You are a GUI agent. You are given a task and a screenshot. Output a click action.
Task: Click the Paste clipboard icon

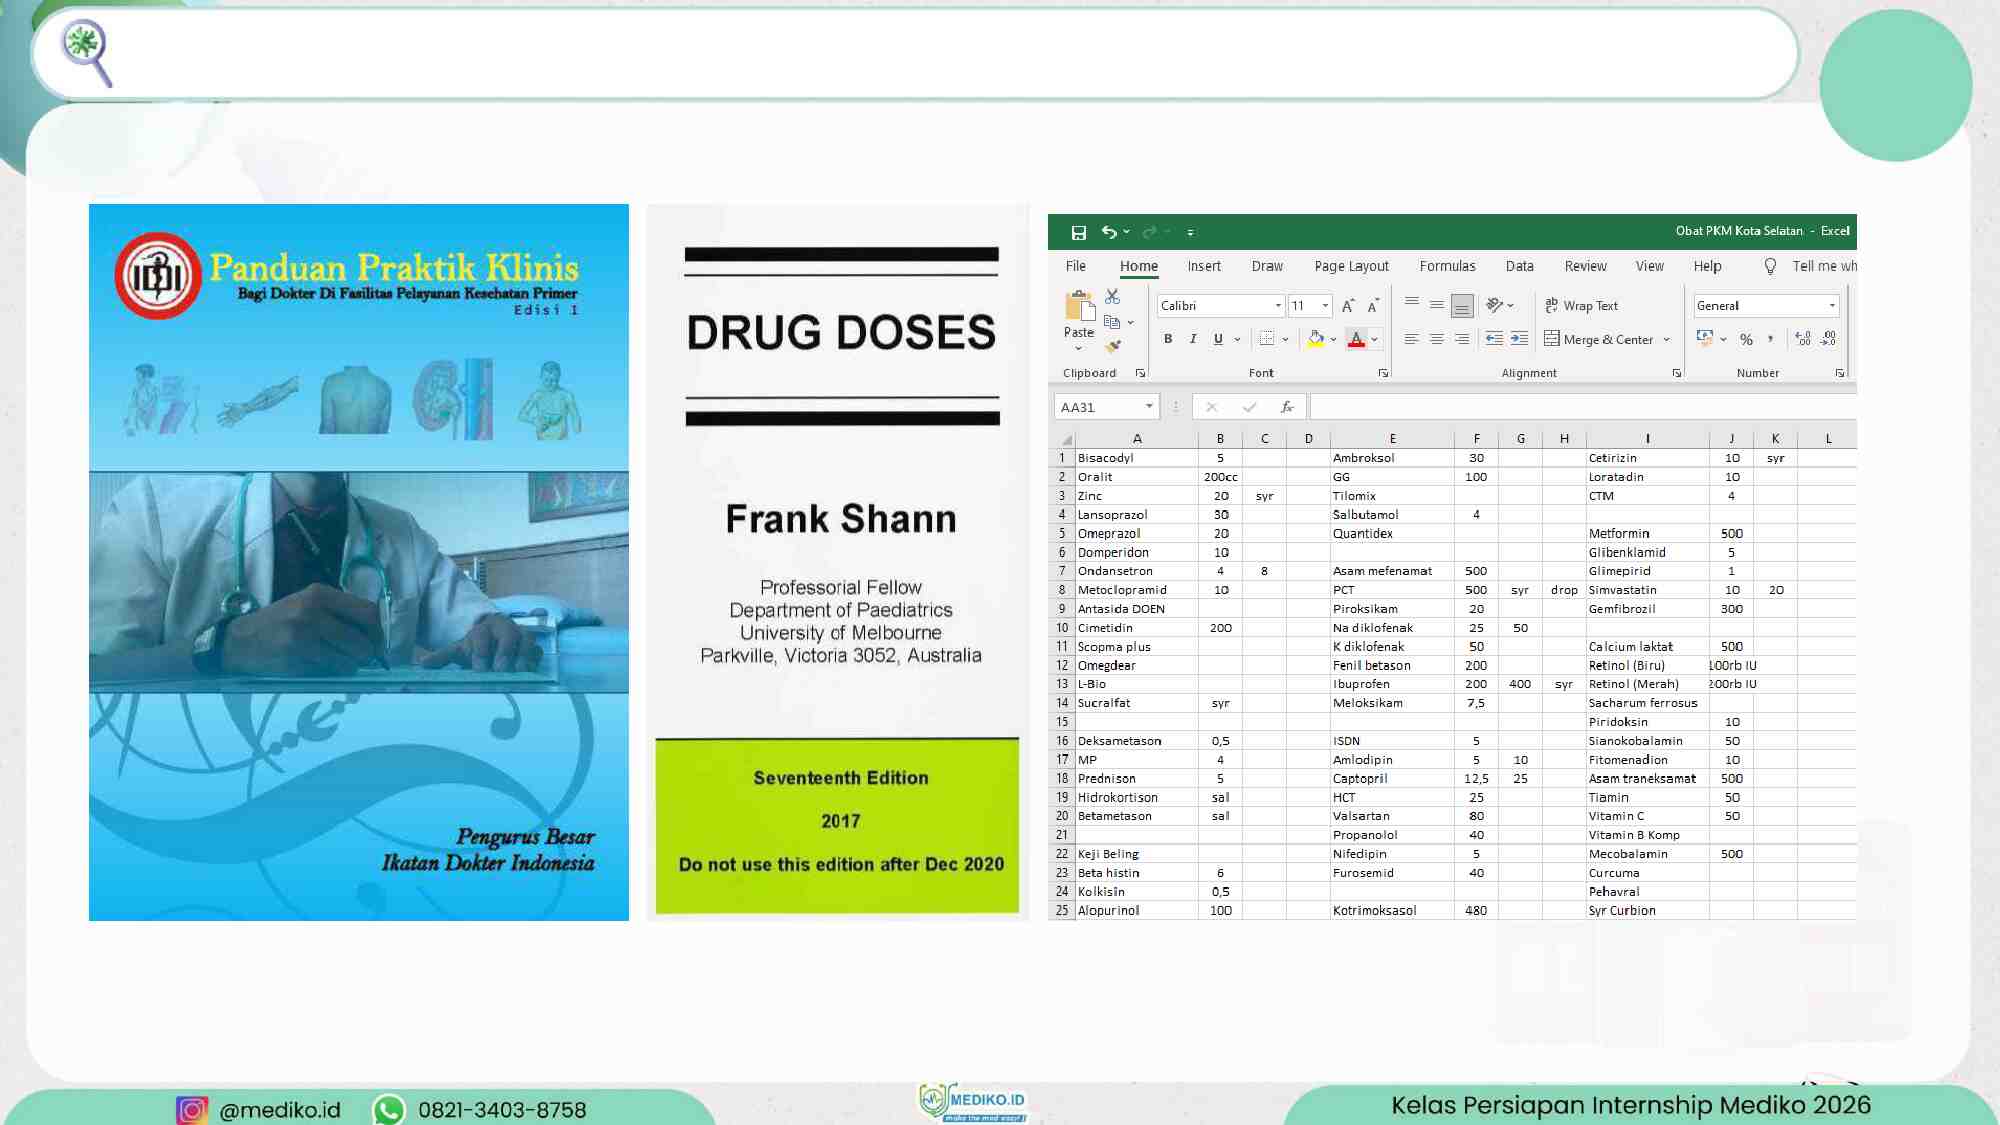[x=1079, y=305]
